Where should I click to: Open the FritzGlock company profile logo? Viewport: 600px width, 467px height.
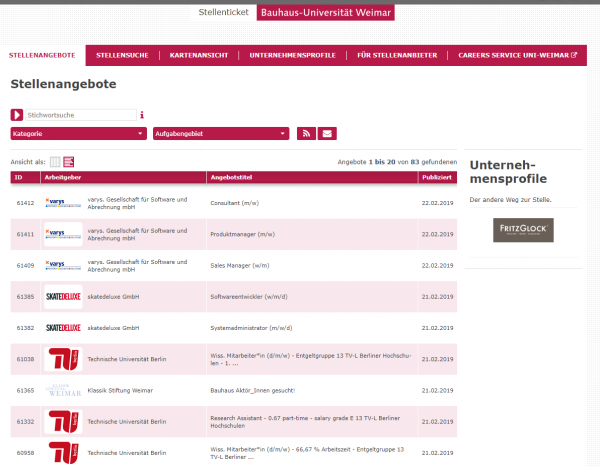(523, 230)
